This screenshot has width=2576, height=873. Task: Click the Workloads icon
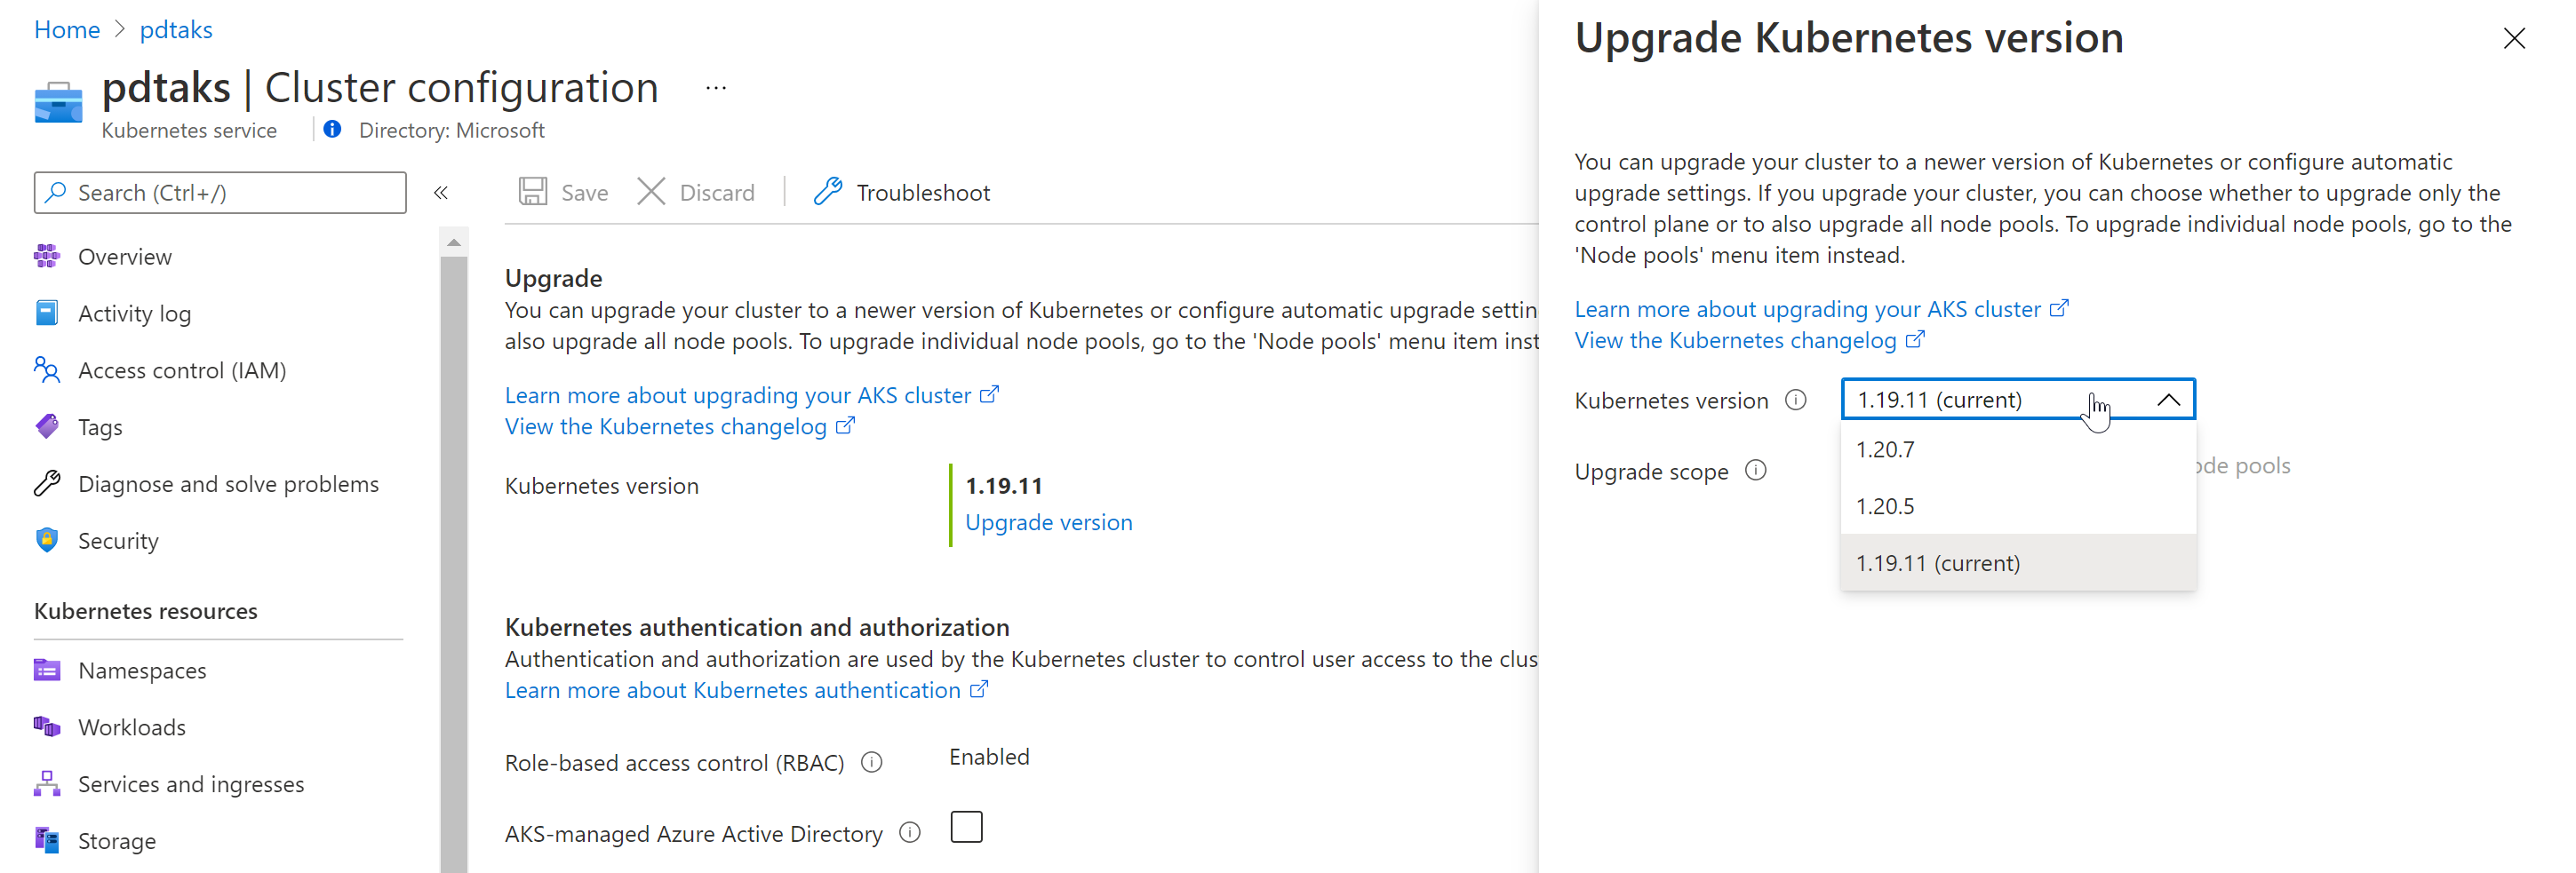click(47, 727)
